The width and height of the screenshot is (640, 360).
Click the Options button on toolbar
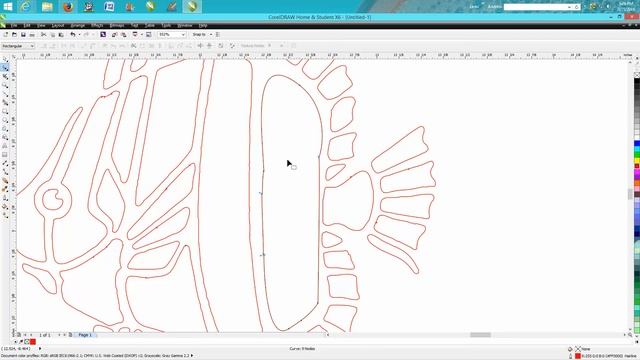coord(218,35)
